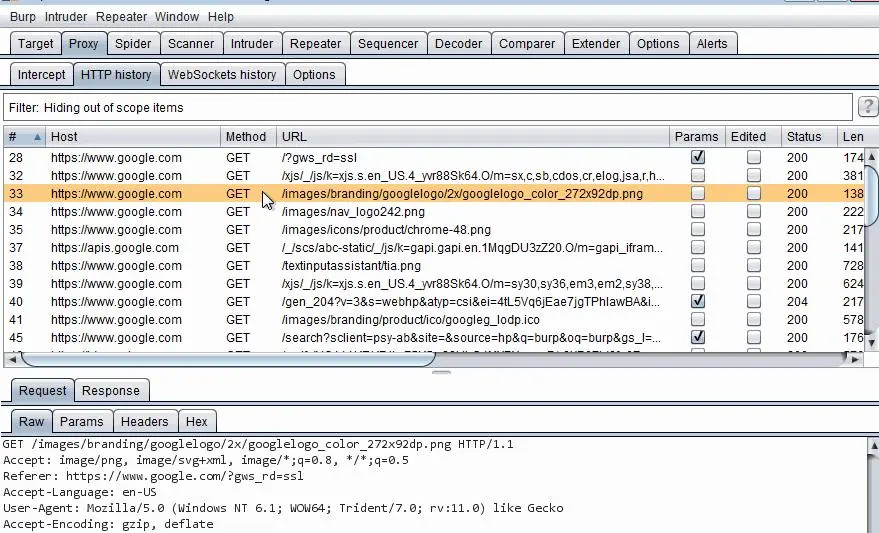Viewport: 879px width, 533px height.
Task: Select the horizontal scrollbar thumb of table
Action: [x=228, y=359]
